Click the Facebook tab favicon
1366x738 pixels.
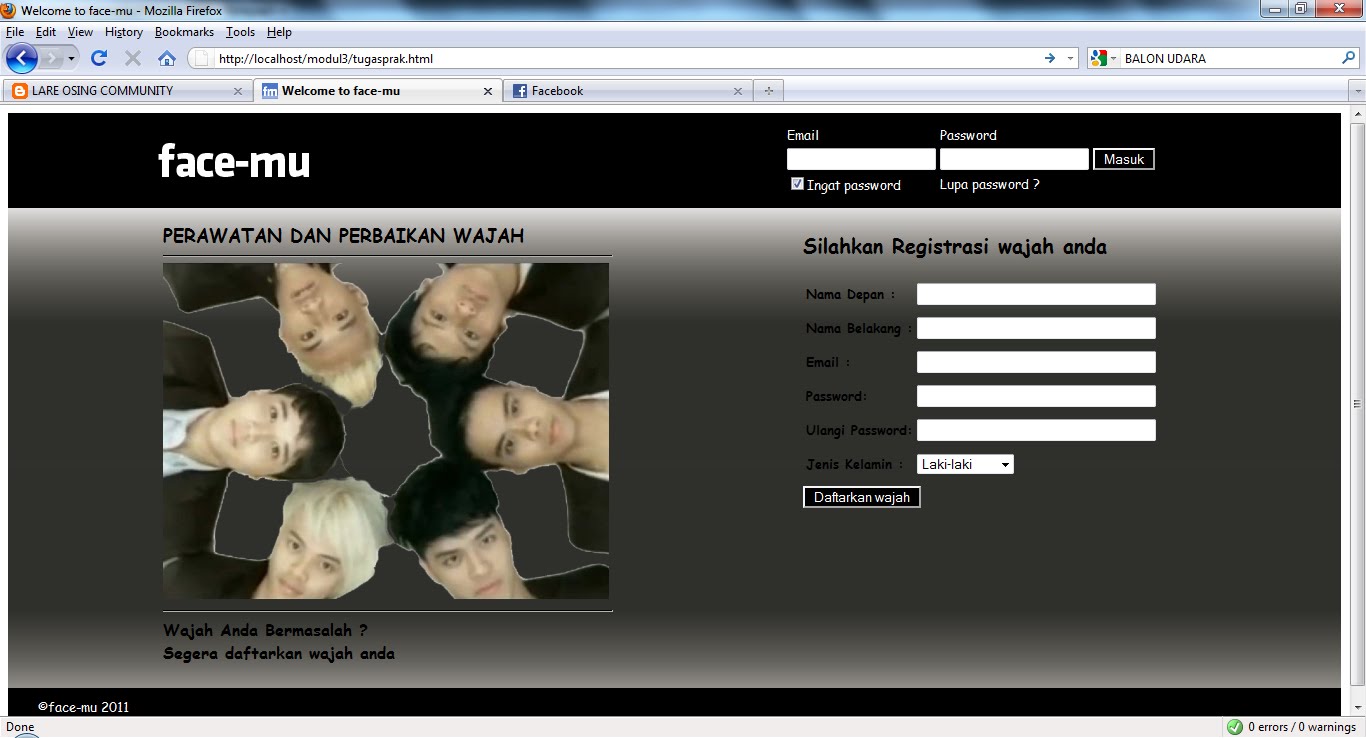coord(520,91)
